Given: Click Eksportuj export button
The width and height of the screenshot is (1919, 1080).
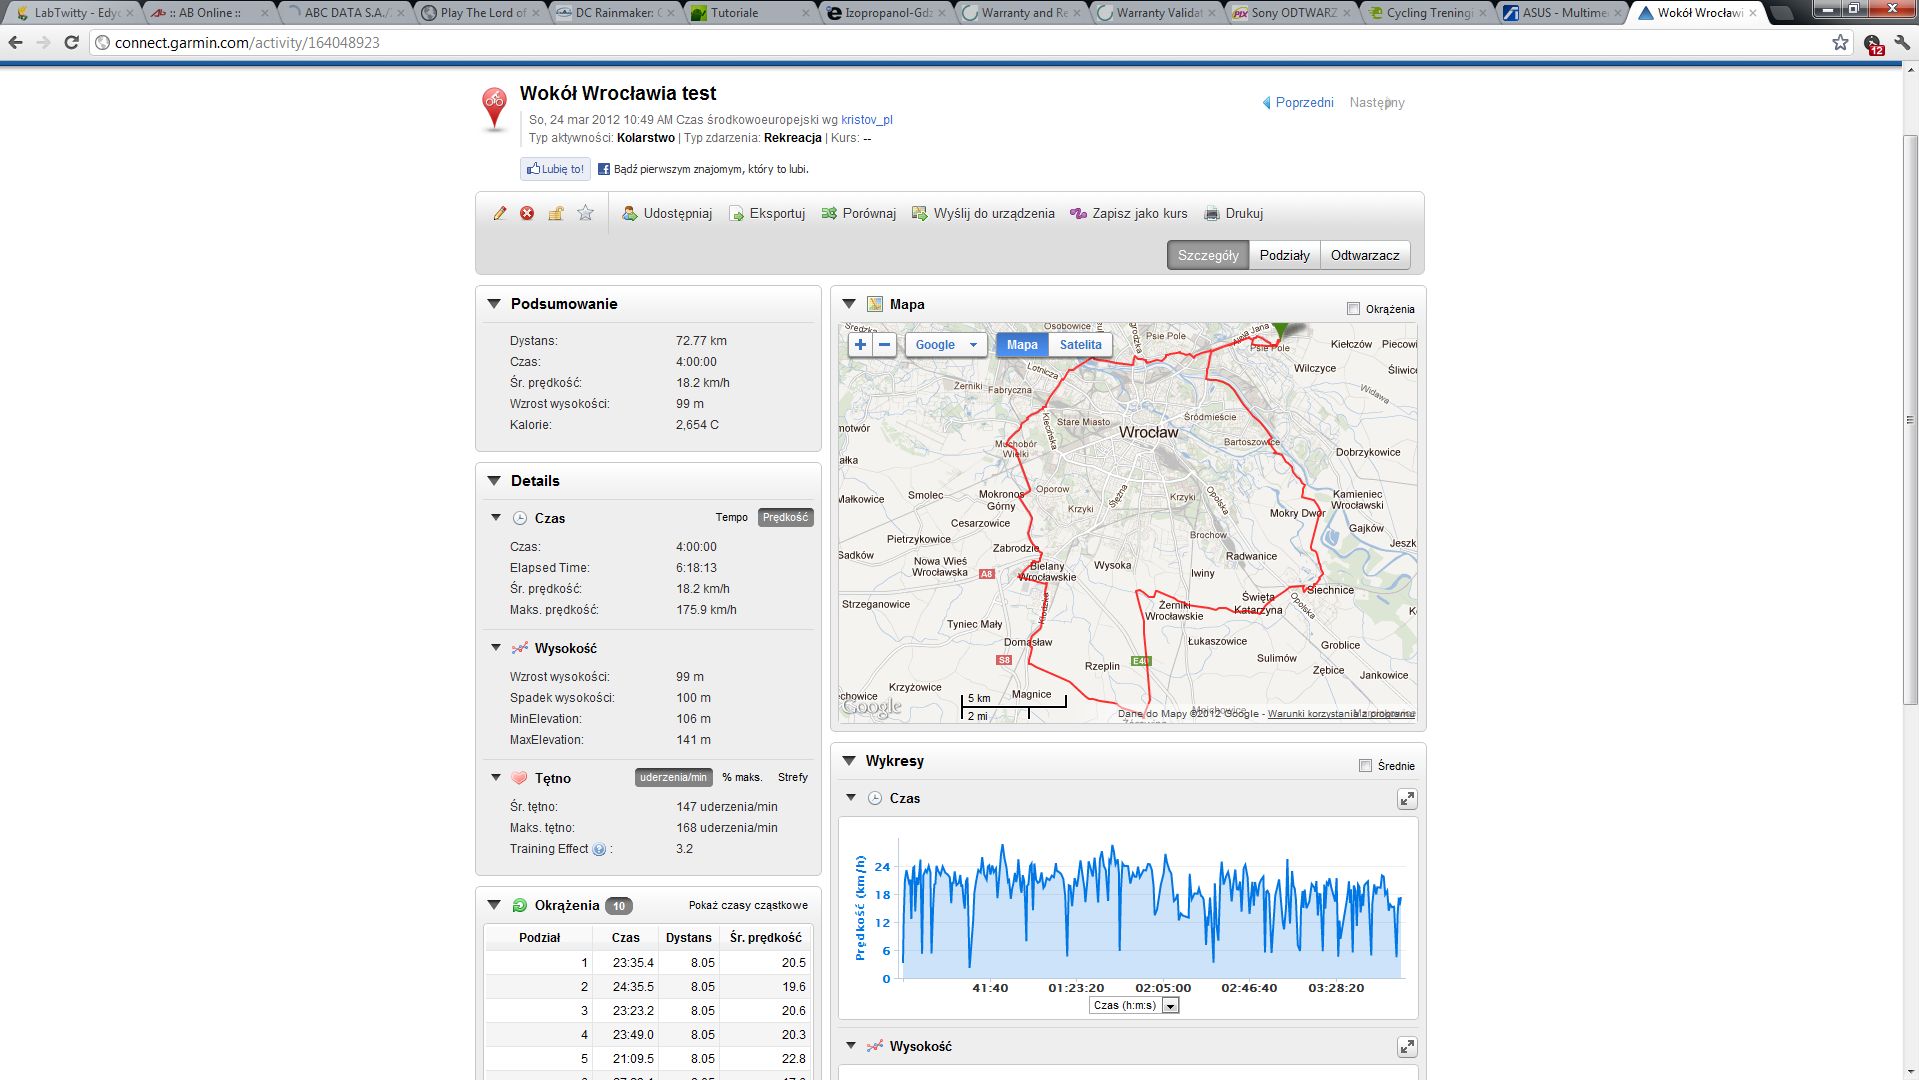Looking at the screenshot, I should point(767,213).
